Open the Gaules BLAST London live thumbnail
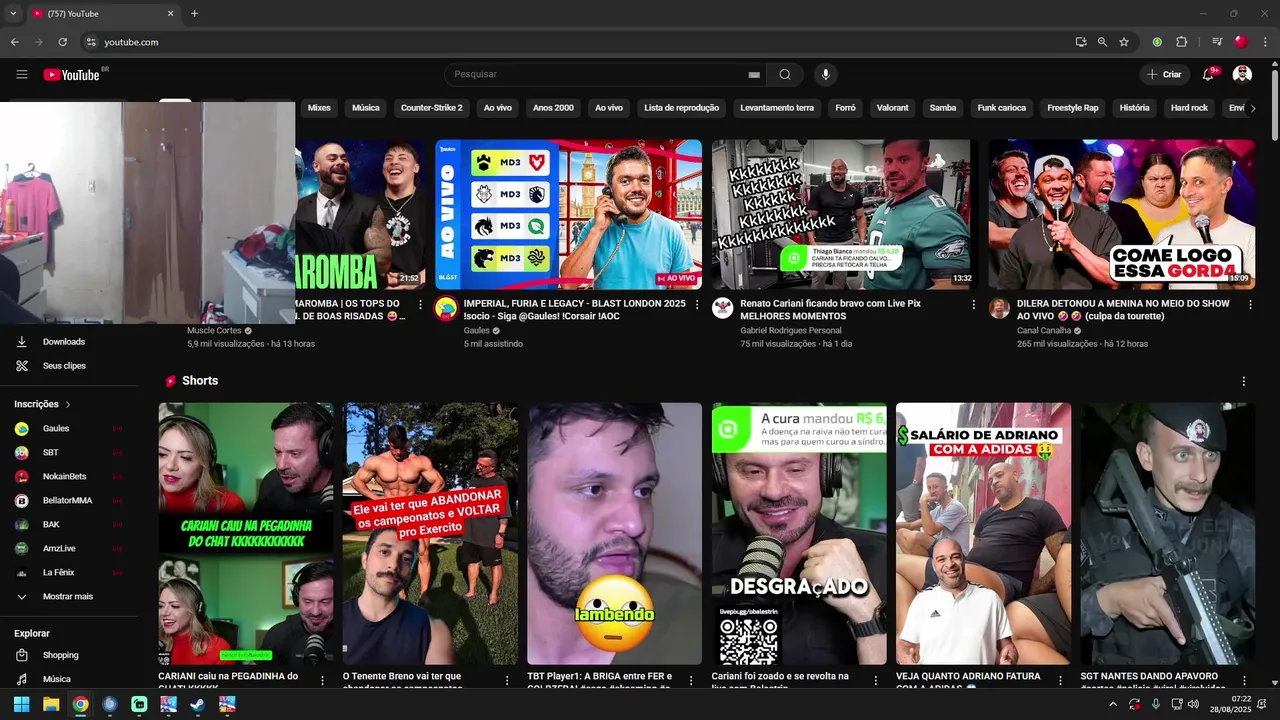The height and width of the screenshot is (720, 1280). pyautogui.click(x=568, y=214)
